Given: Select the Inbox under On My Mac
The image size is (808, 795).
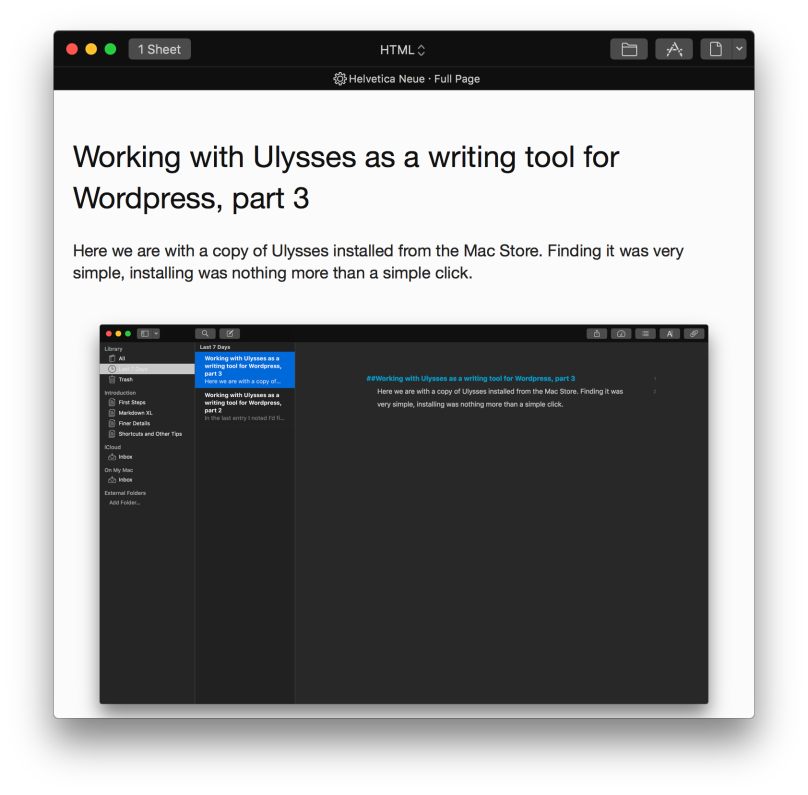Looking at the screenshot, I should [x=147, y=480].
